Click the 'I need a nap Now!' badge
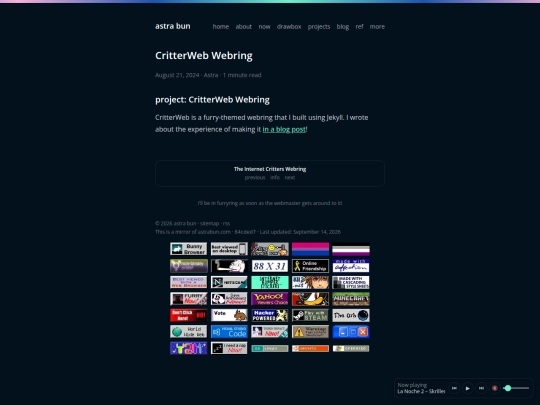This screenshot has width=540, height=405. point(229,348)
